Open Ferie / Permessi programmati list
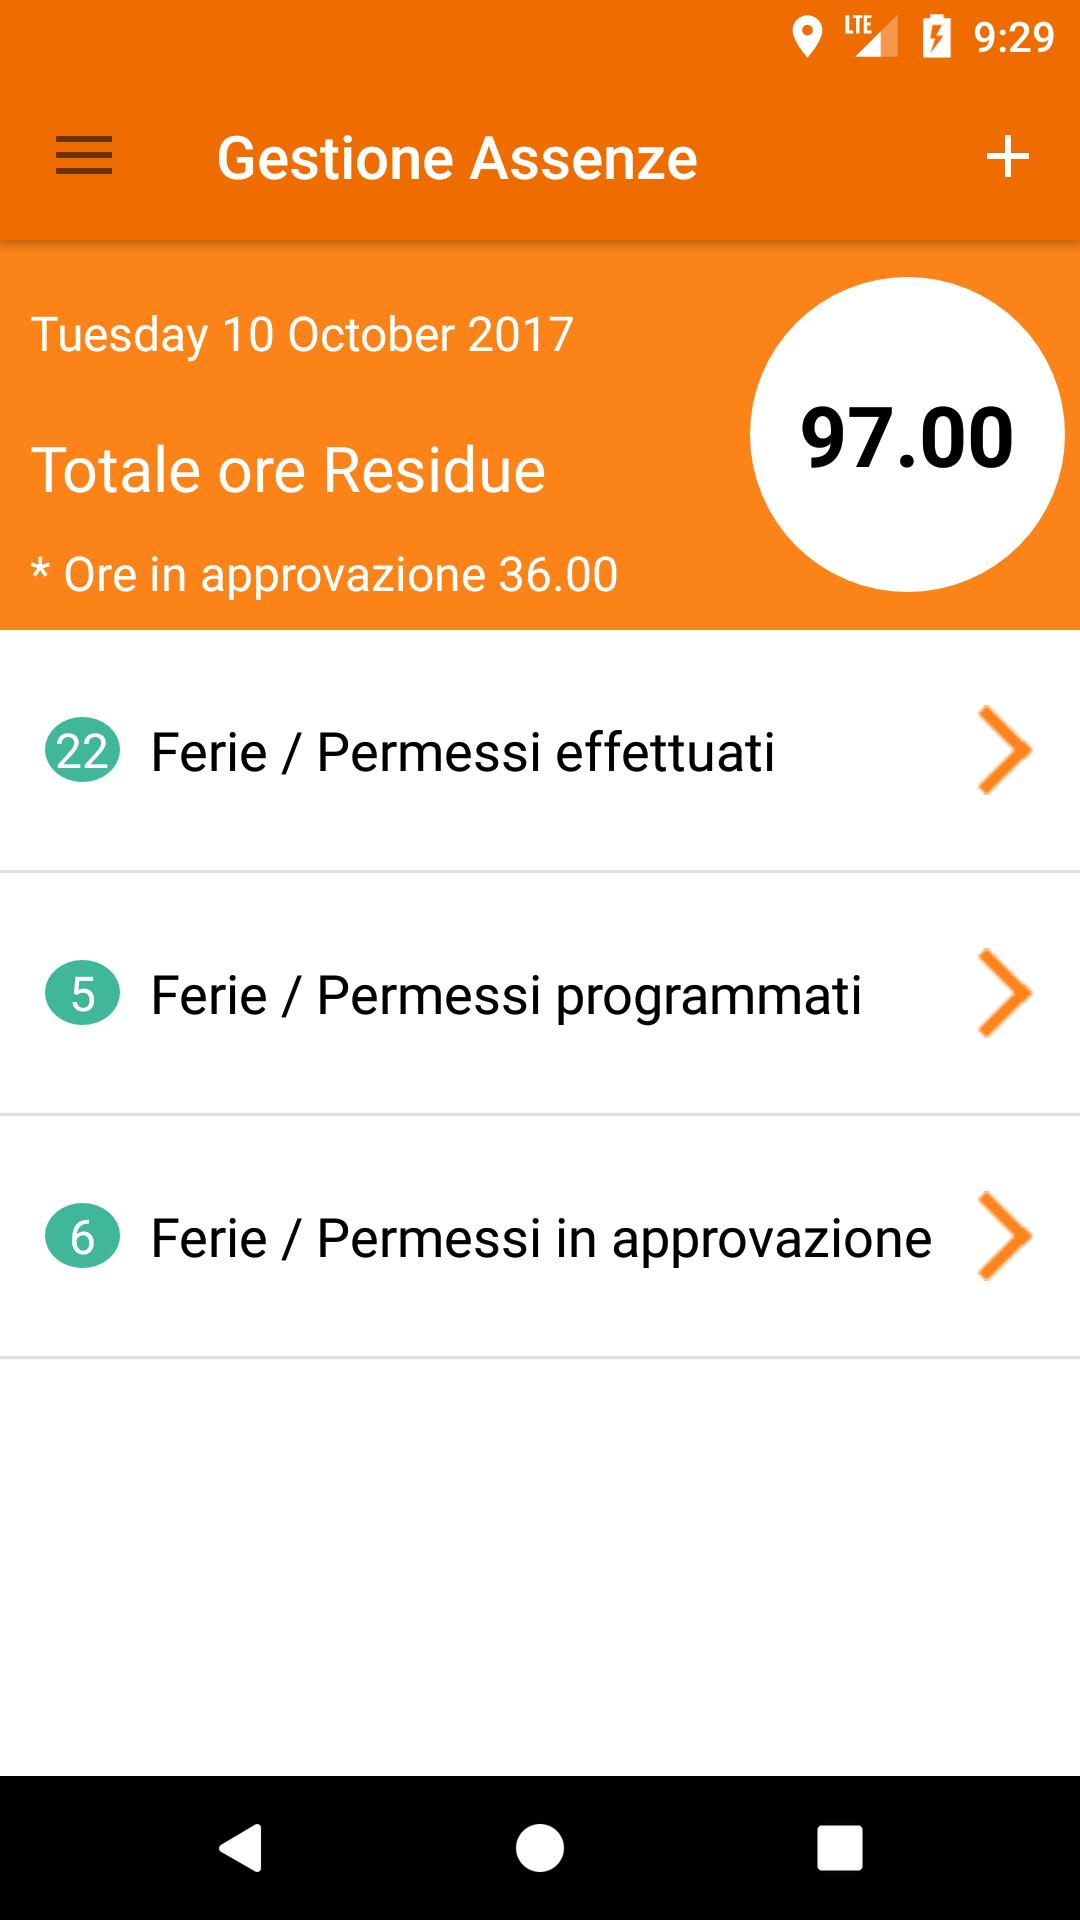Image resolution: width=1080 pixels, height=1920 pixels. tap(505, 995)
